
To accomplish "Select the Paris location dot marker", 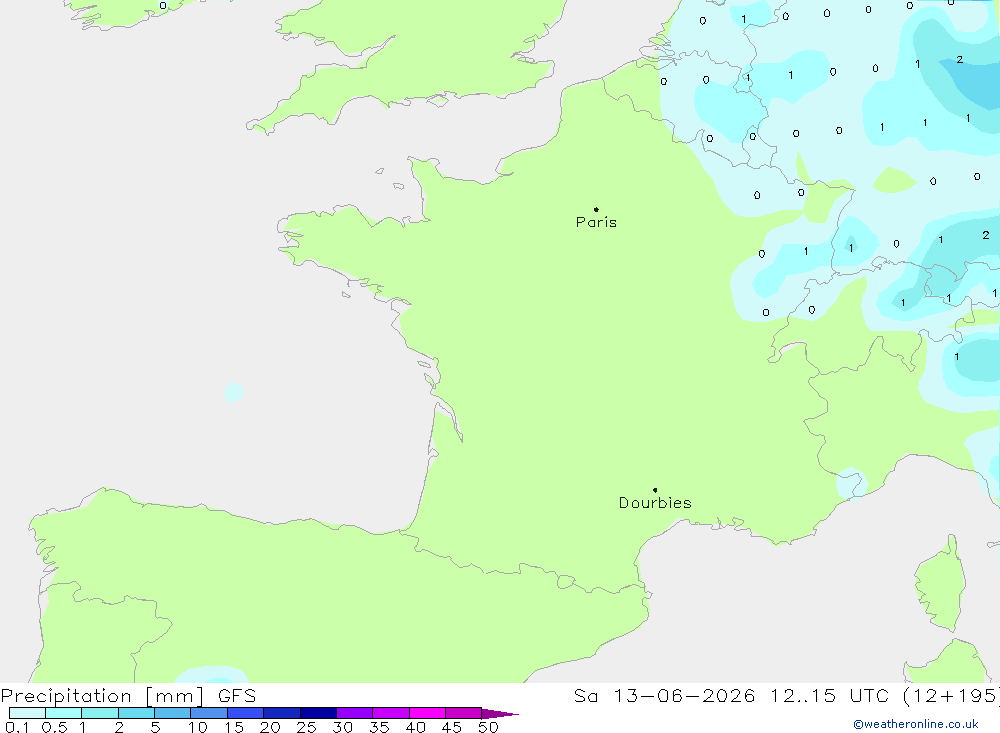I will click(x=596, y=209).
